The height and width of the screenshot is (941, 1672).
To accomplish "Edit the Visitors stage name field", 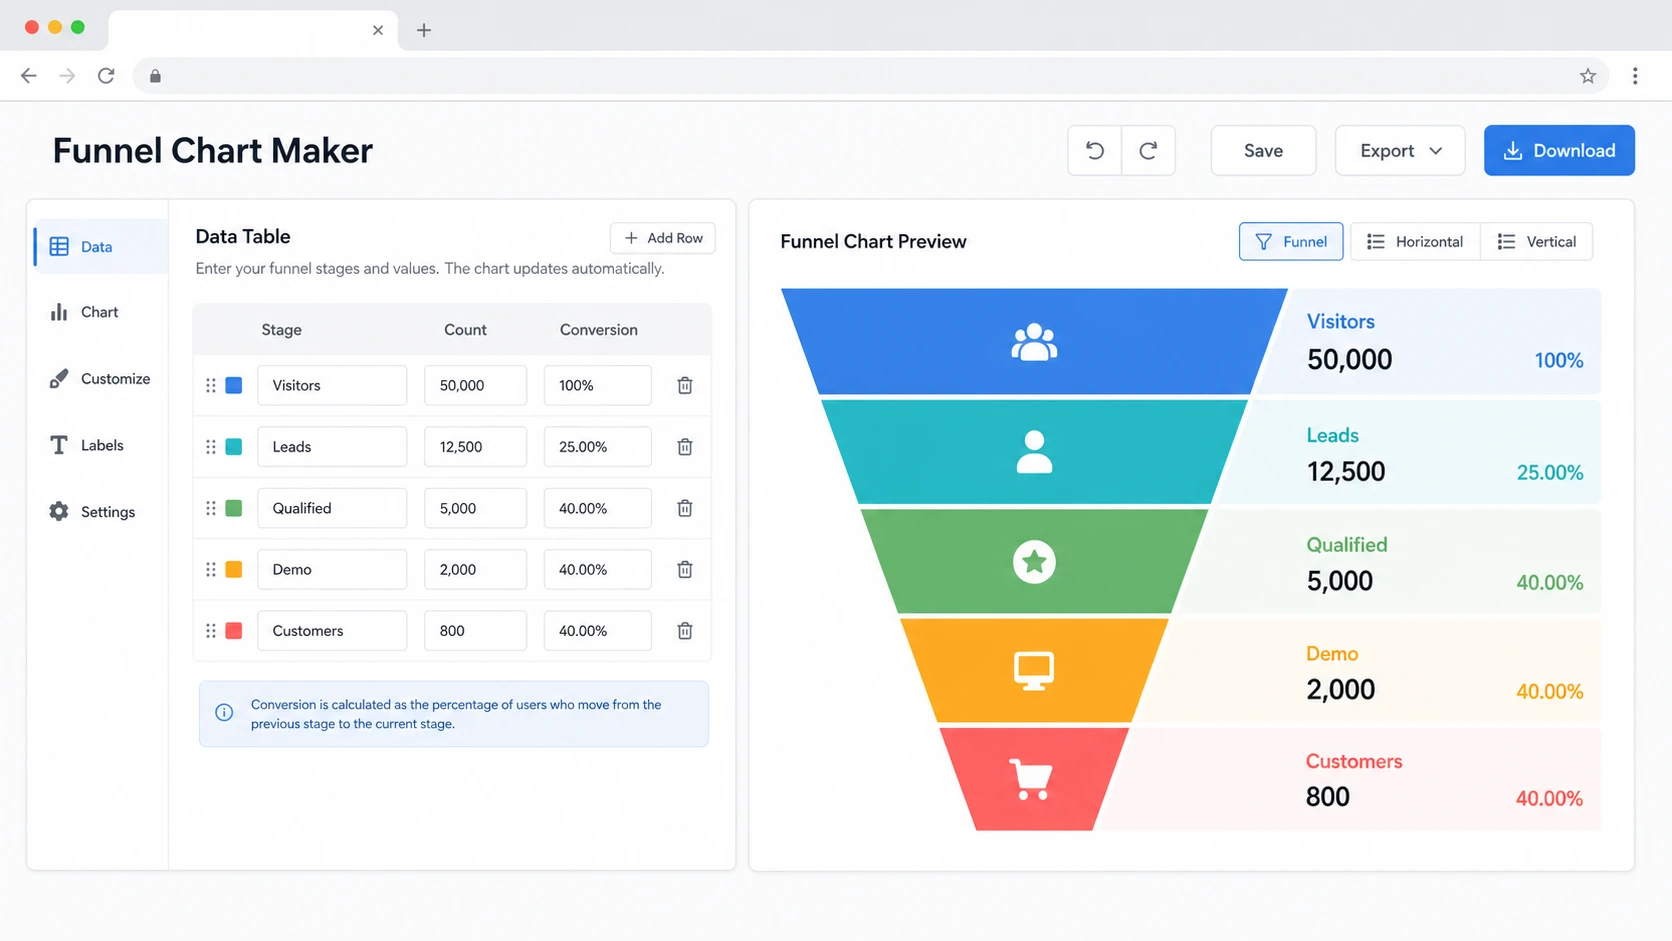I will click(332, 385).
